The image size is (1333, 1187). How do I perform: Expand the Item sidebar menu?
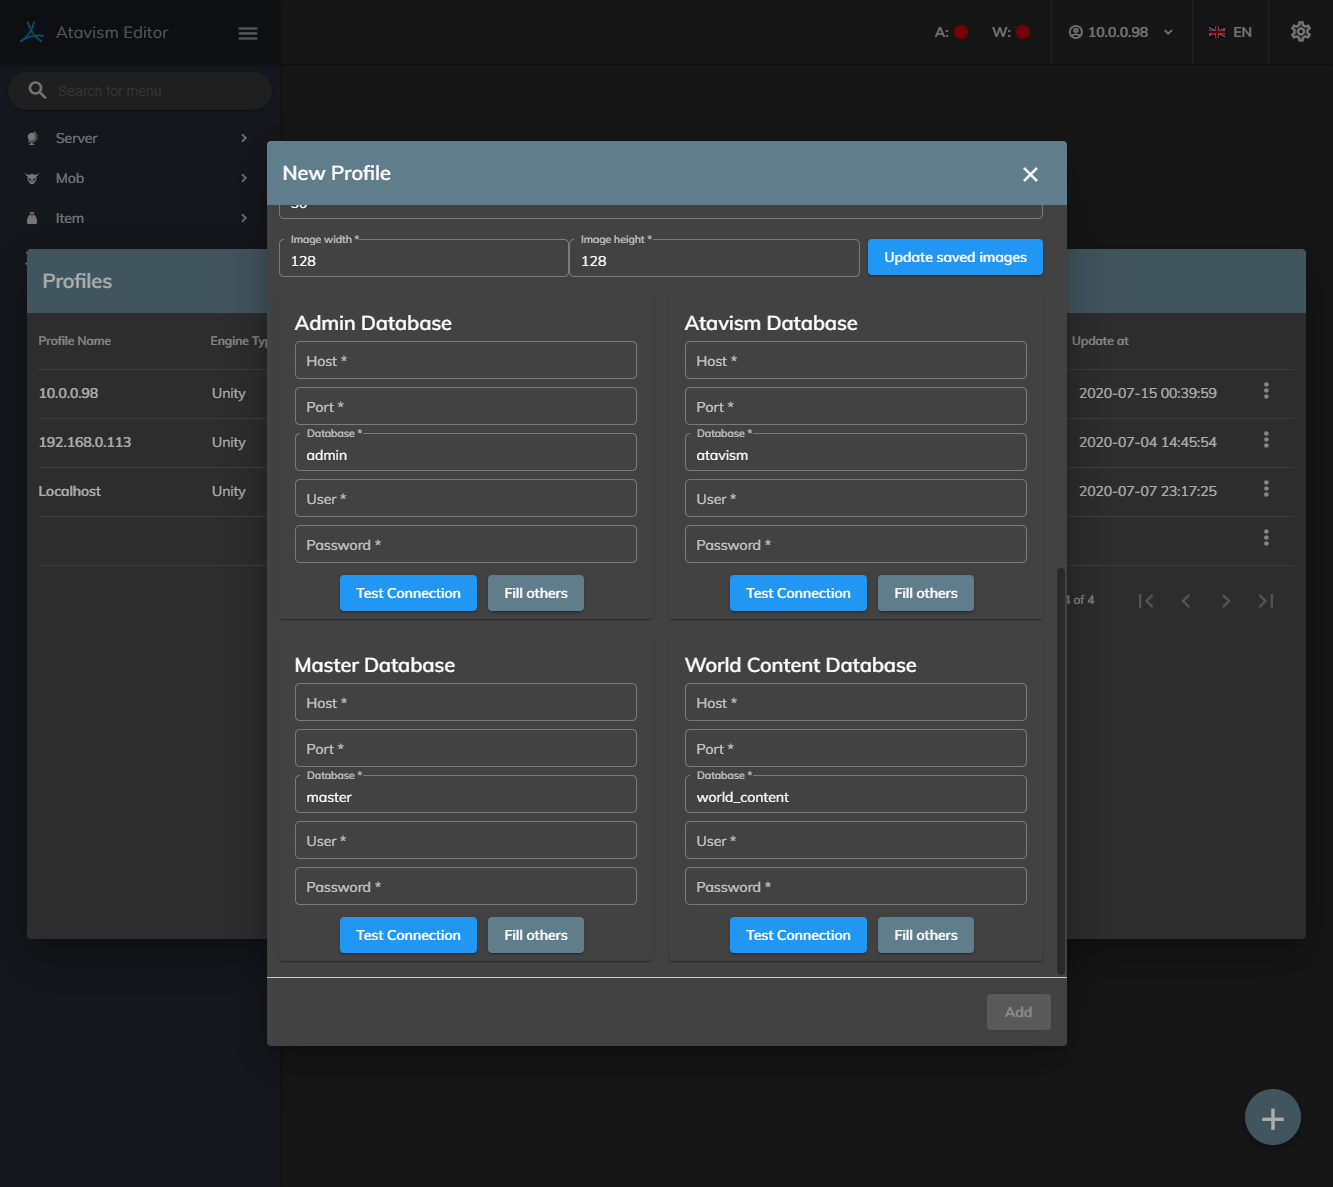pyautogui.click(x=138, y=218)
